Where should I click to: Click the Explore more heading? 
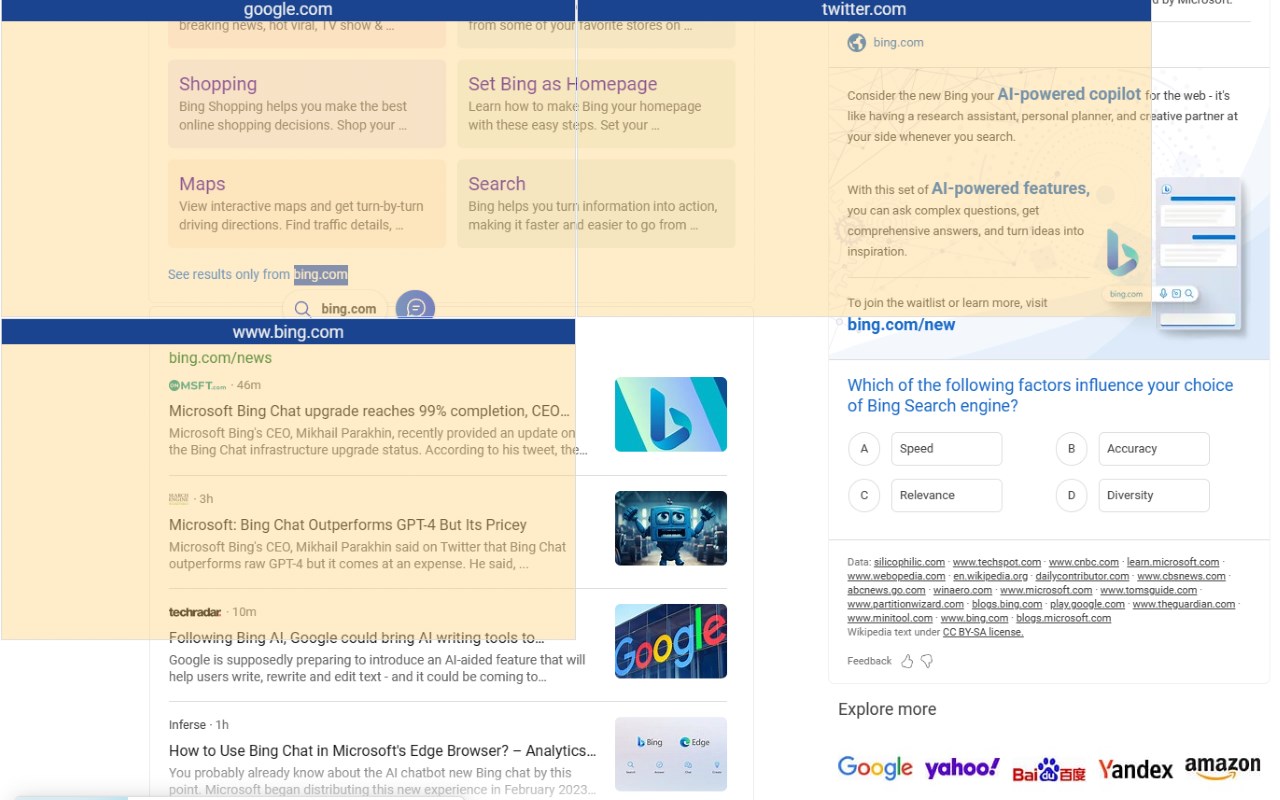point(887,709)
